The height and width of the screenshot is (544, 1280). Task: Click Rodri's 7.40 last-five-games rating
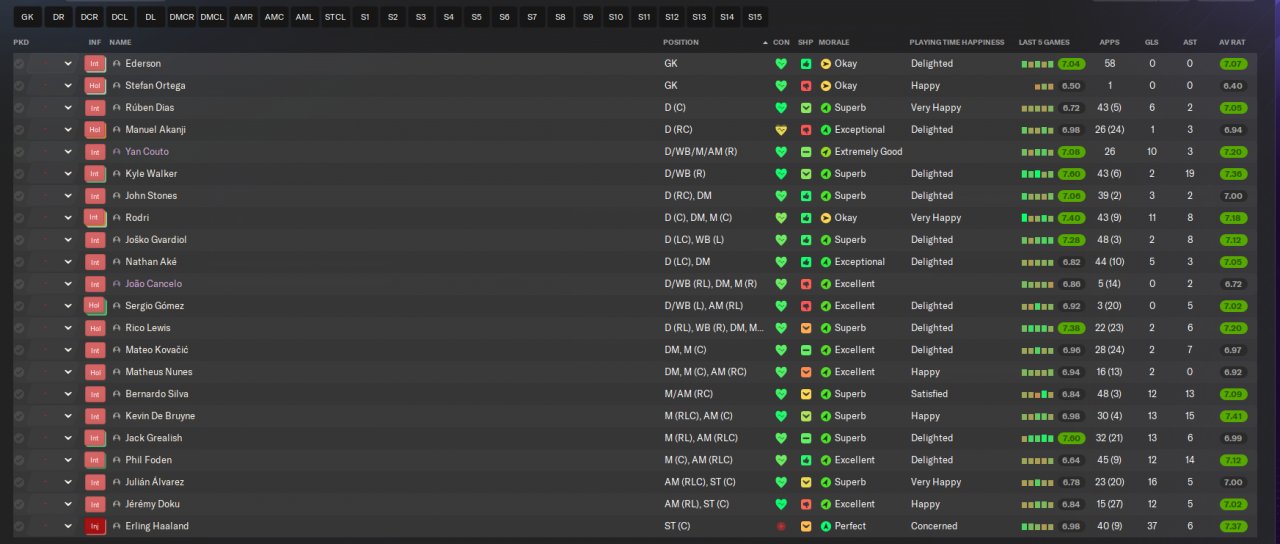[x=1071, y=217]
